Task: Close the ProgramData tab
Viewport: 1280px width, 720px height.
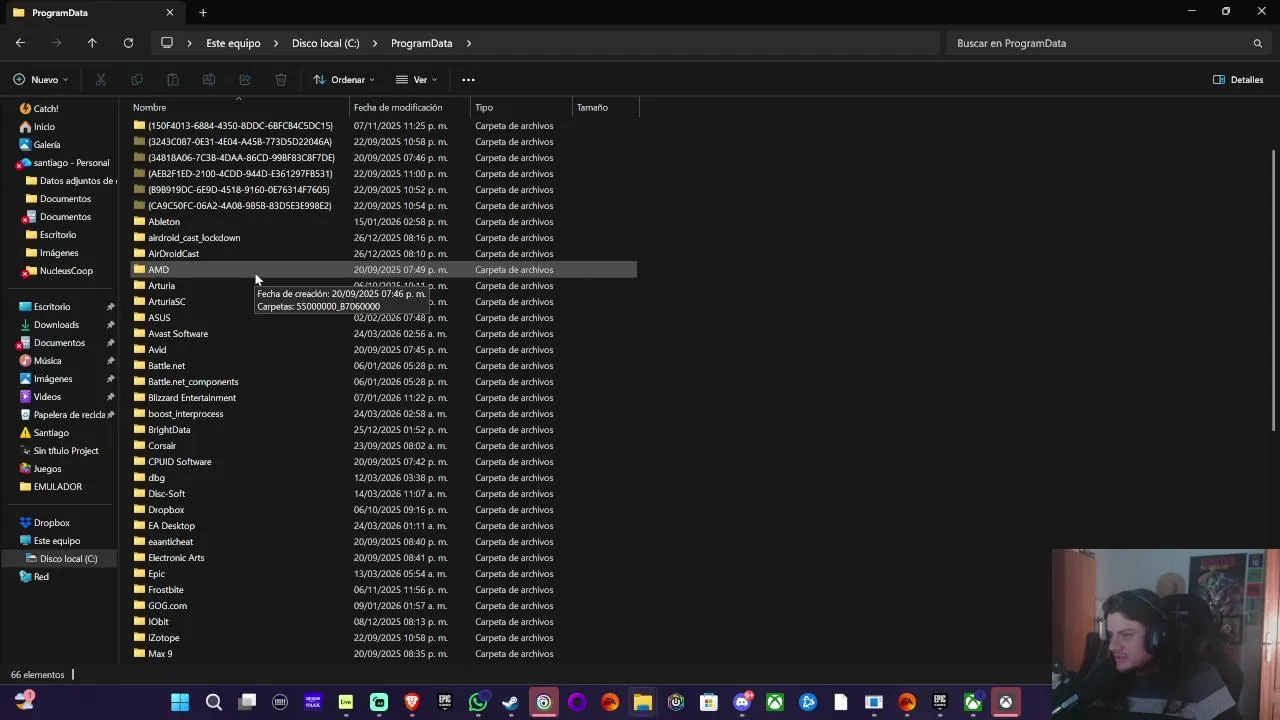Action: (170, 12)
